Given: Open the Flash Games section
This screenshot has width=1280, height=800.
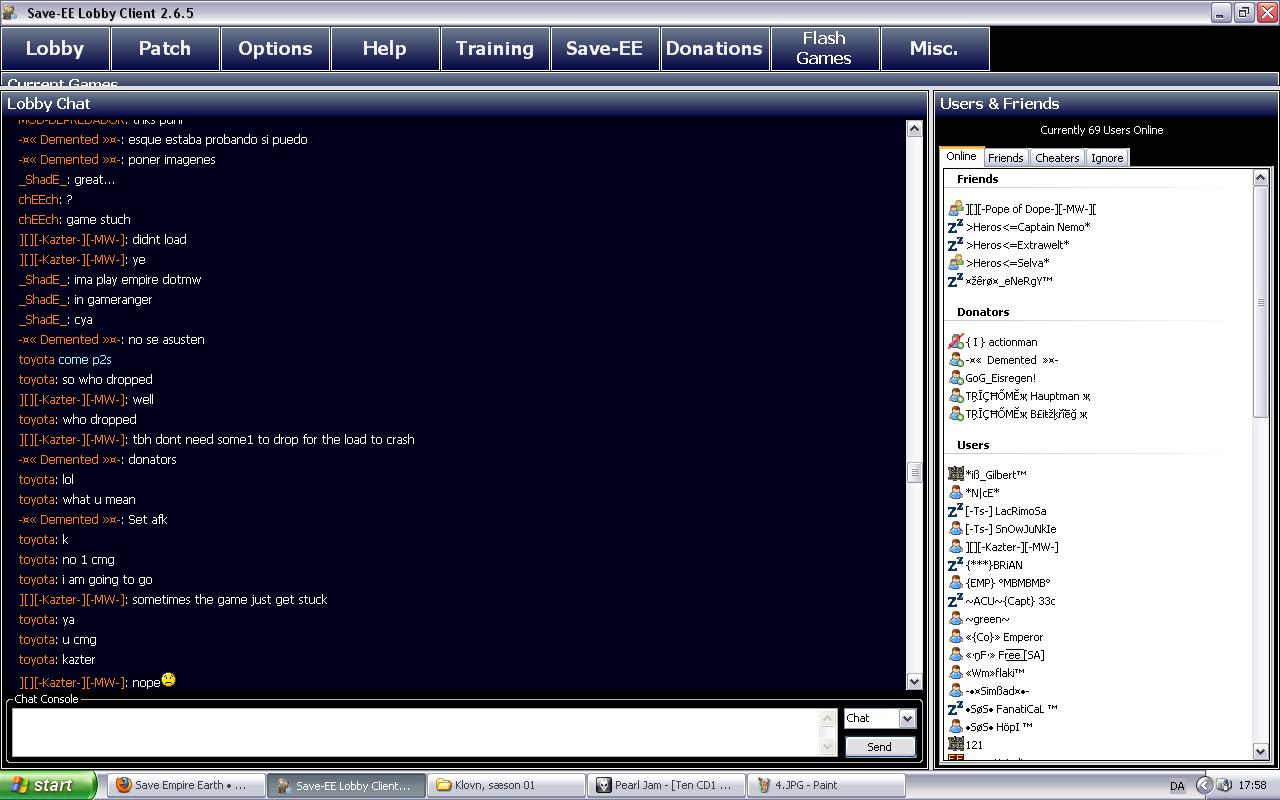Looking at the screenshot, I should point(824,48).
